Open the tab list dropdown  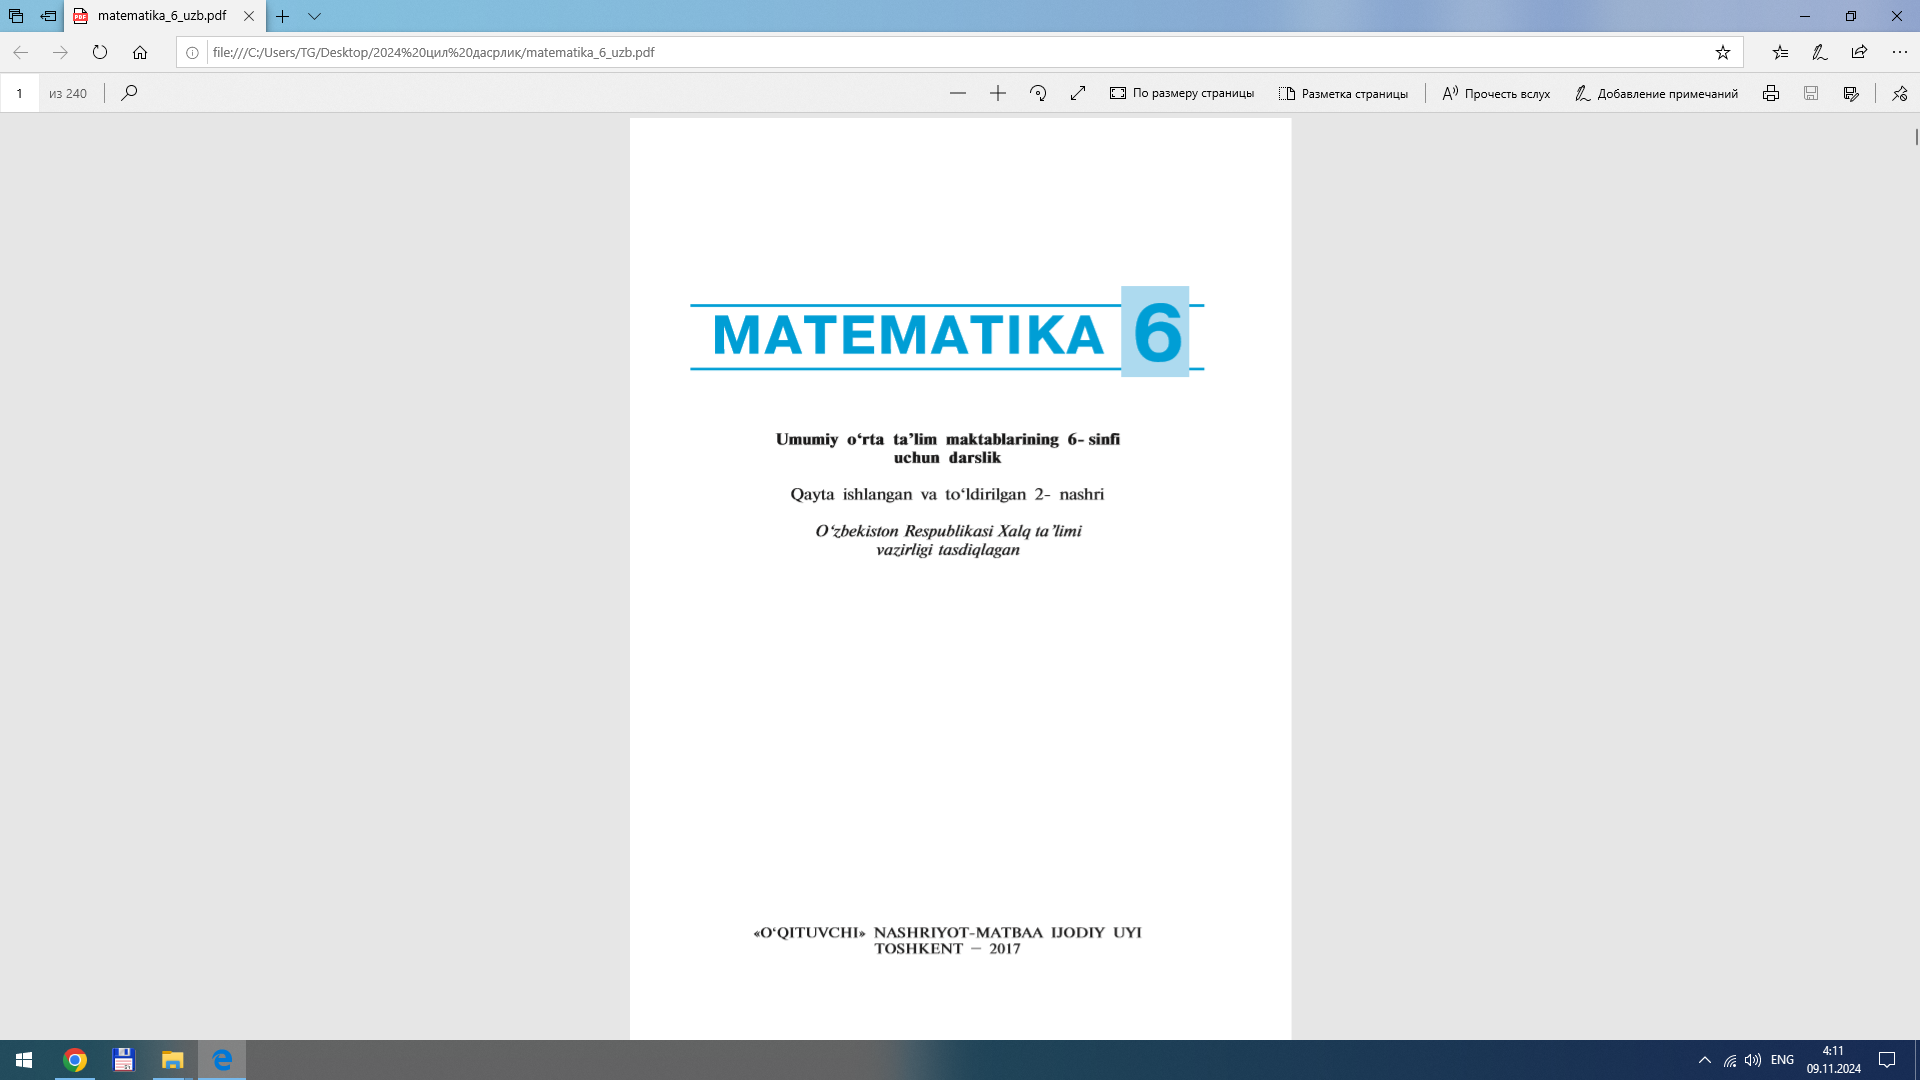315,17
